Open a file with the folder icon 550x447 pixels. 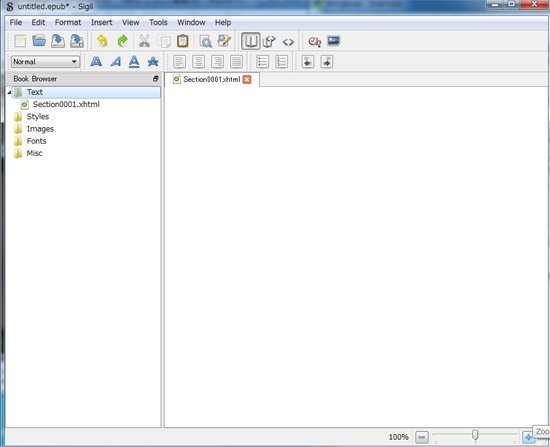(x=39, y=41)
